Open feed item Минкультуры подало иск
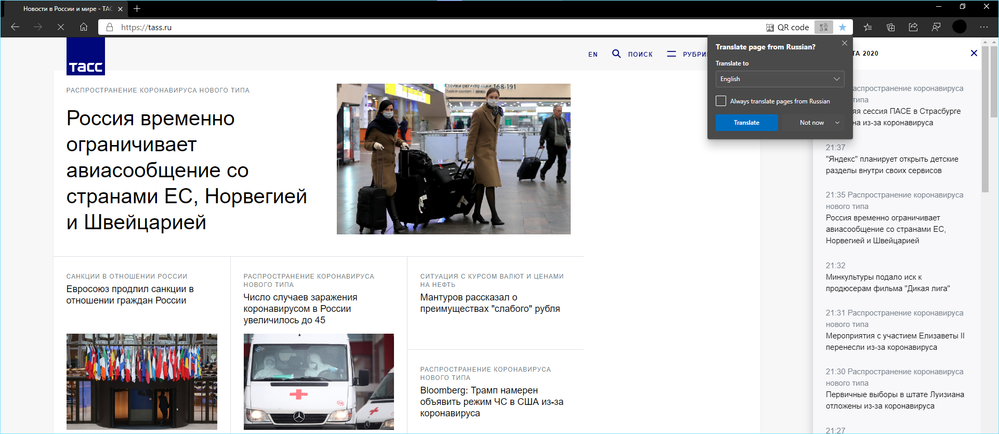The width and height of the screenshot is (999, 434). (888, 282)
